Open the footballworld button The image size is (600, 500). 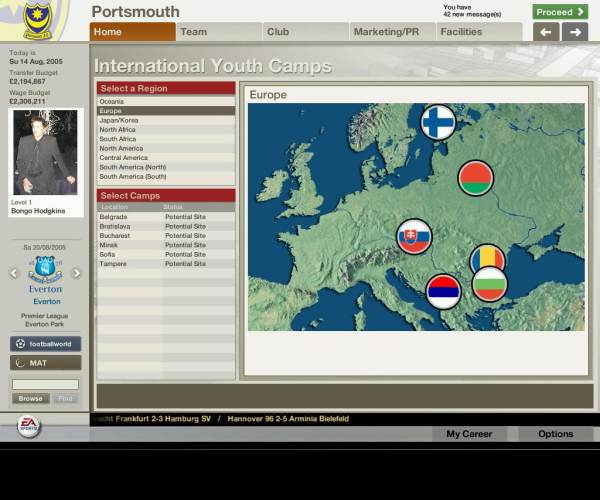pyautogui.click(x=46, y=344)
